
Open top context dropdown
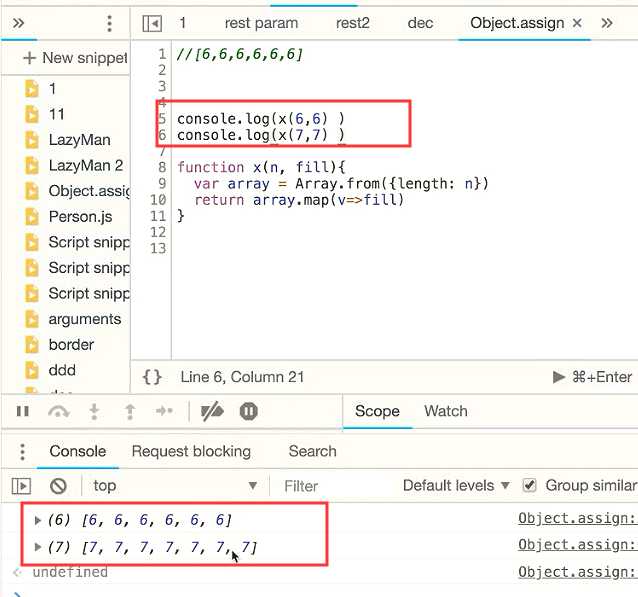click(175, 485)
